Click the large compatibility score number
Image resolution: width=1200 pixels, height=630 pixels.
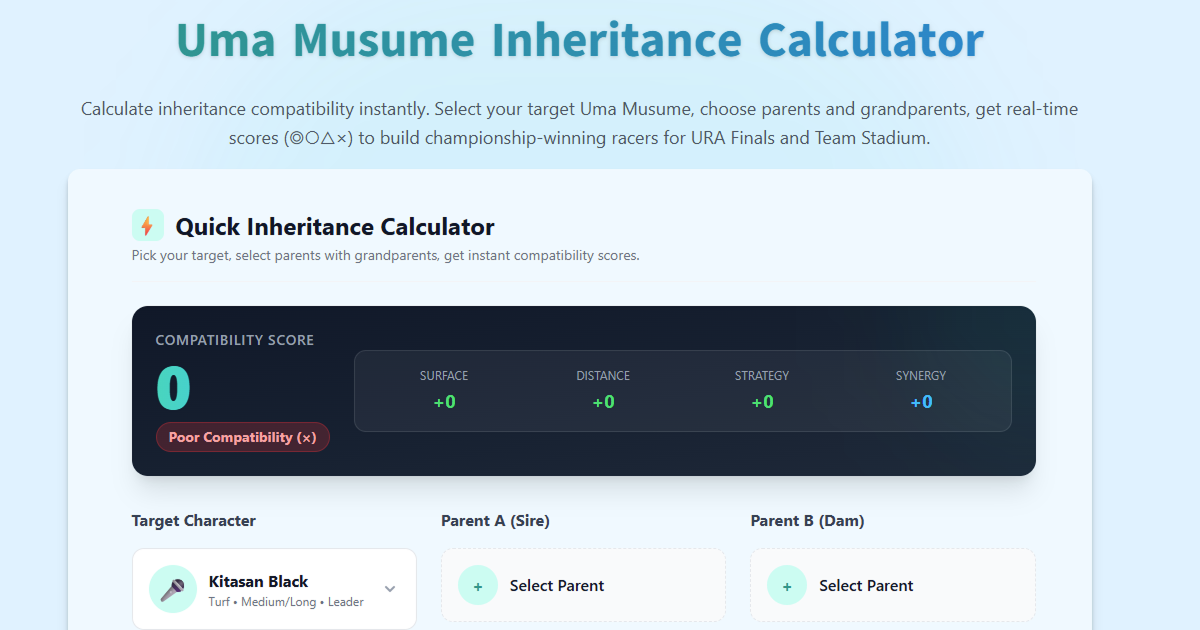click(173, 388)
